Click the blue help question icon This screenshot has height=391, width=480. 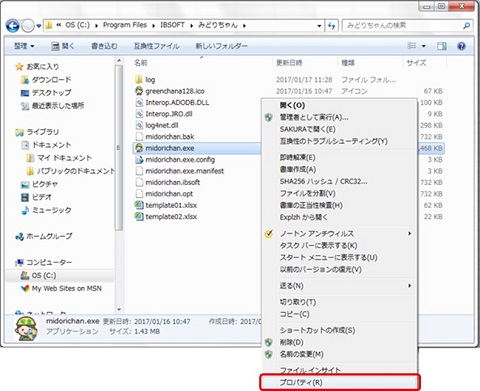click(461, 46)
